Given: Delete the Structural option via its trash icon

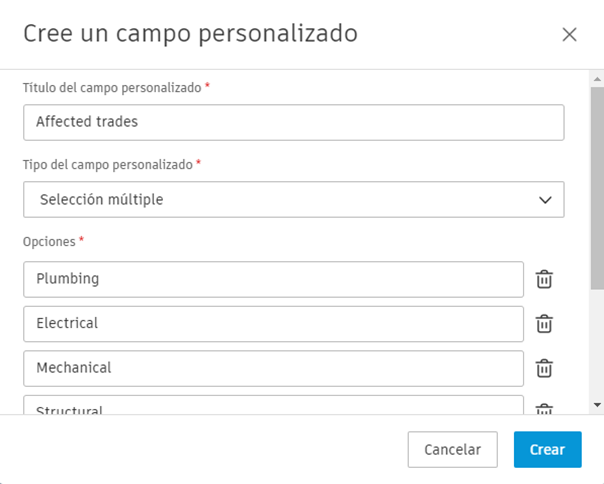Looking at the screenshot, I should pyautogui.click(x=544, y=409).
